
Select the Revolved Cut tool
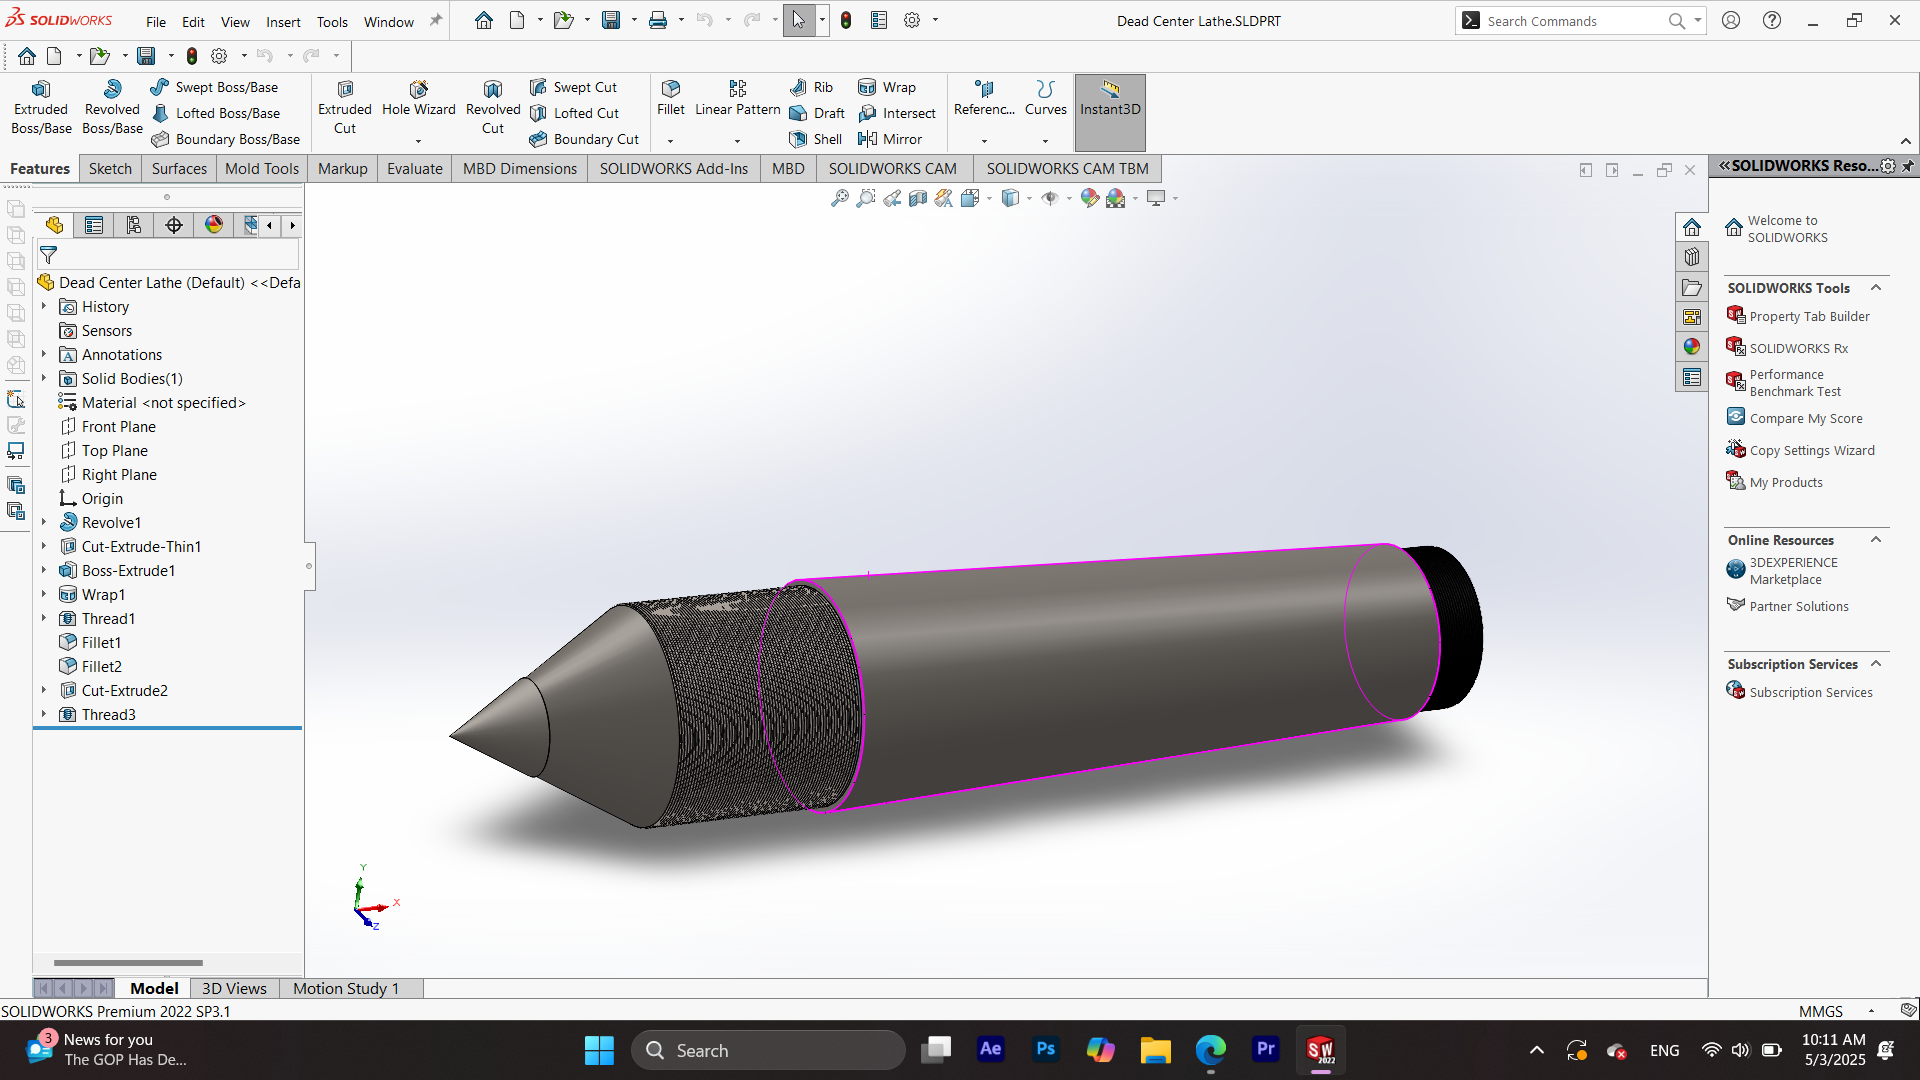[493, 108]
